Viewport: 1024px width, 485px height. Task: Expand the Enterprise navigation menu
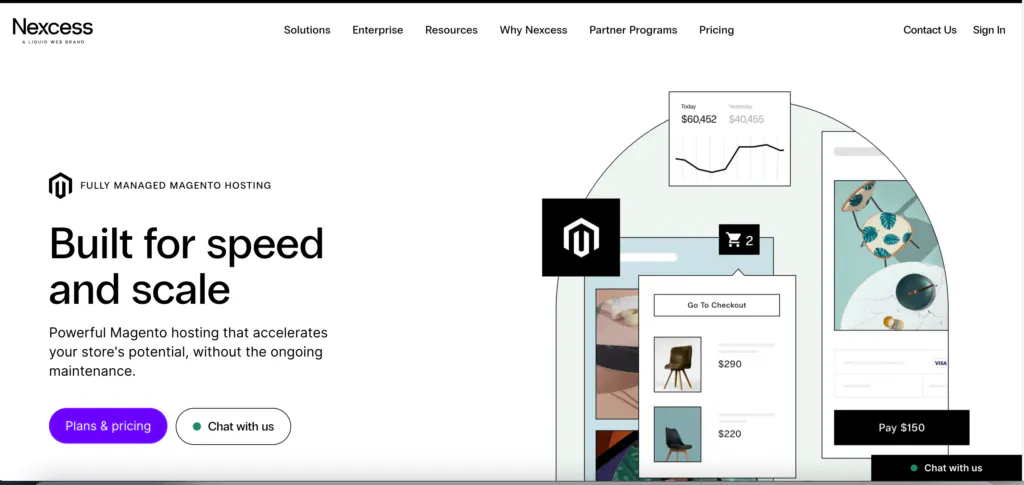click(377, 30)
